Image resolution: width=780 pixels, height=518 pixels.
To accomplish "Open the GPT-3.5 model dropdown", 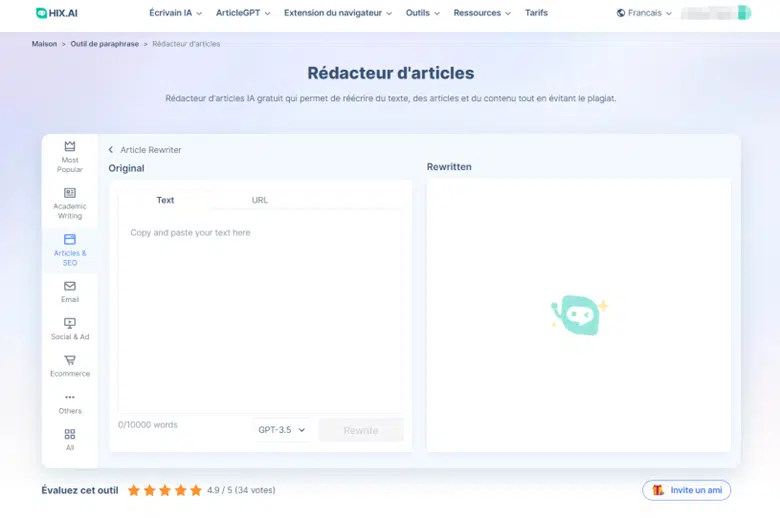I will [282, 430].
